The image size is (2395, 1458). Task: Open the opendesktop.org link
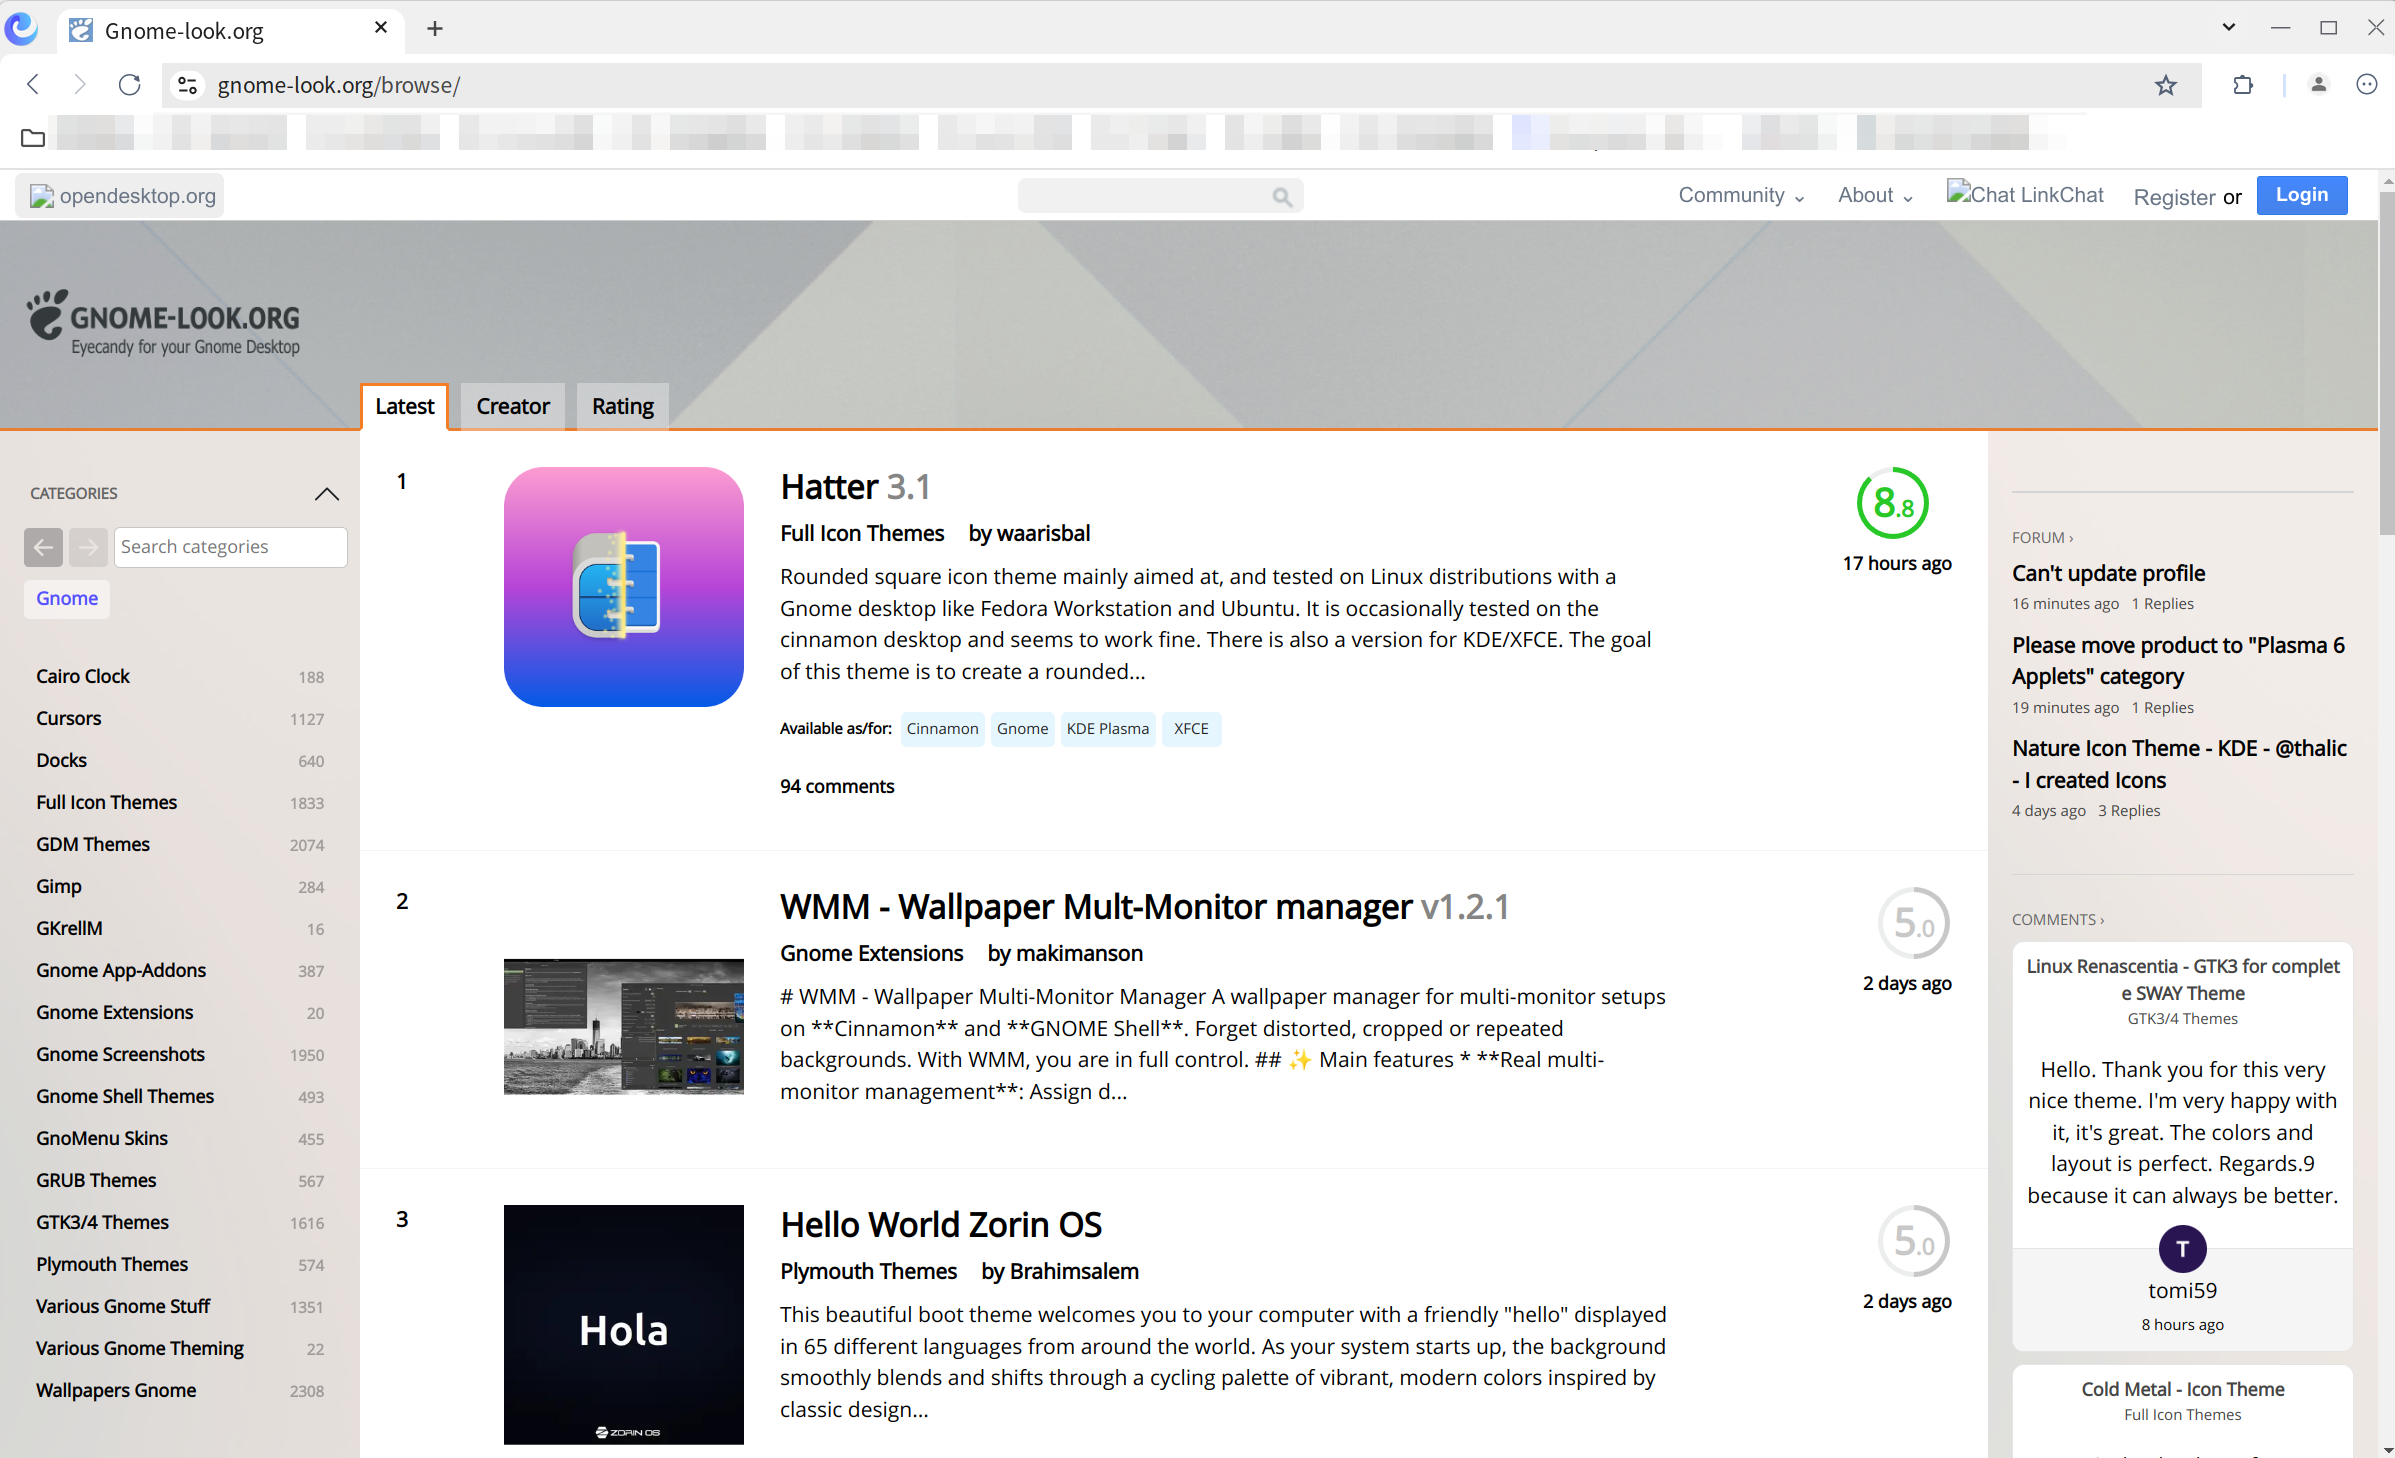[120, 196]
